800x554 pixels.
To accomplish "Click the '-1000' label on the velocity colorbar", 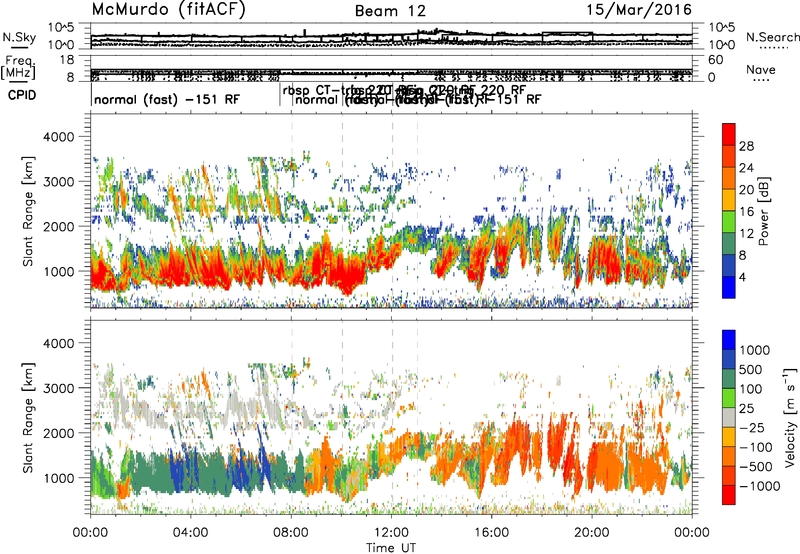I will 760,486.
